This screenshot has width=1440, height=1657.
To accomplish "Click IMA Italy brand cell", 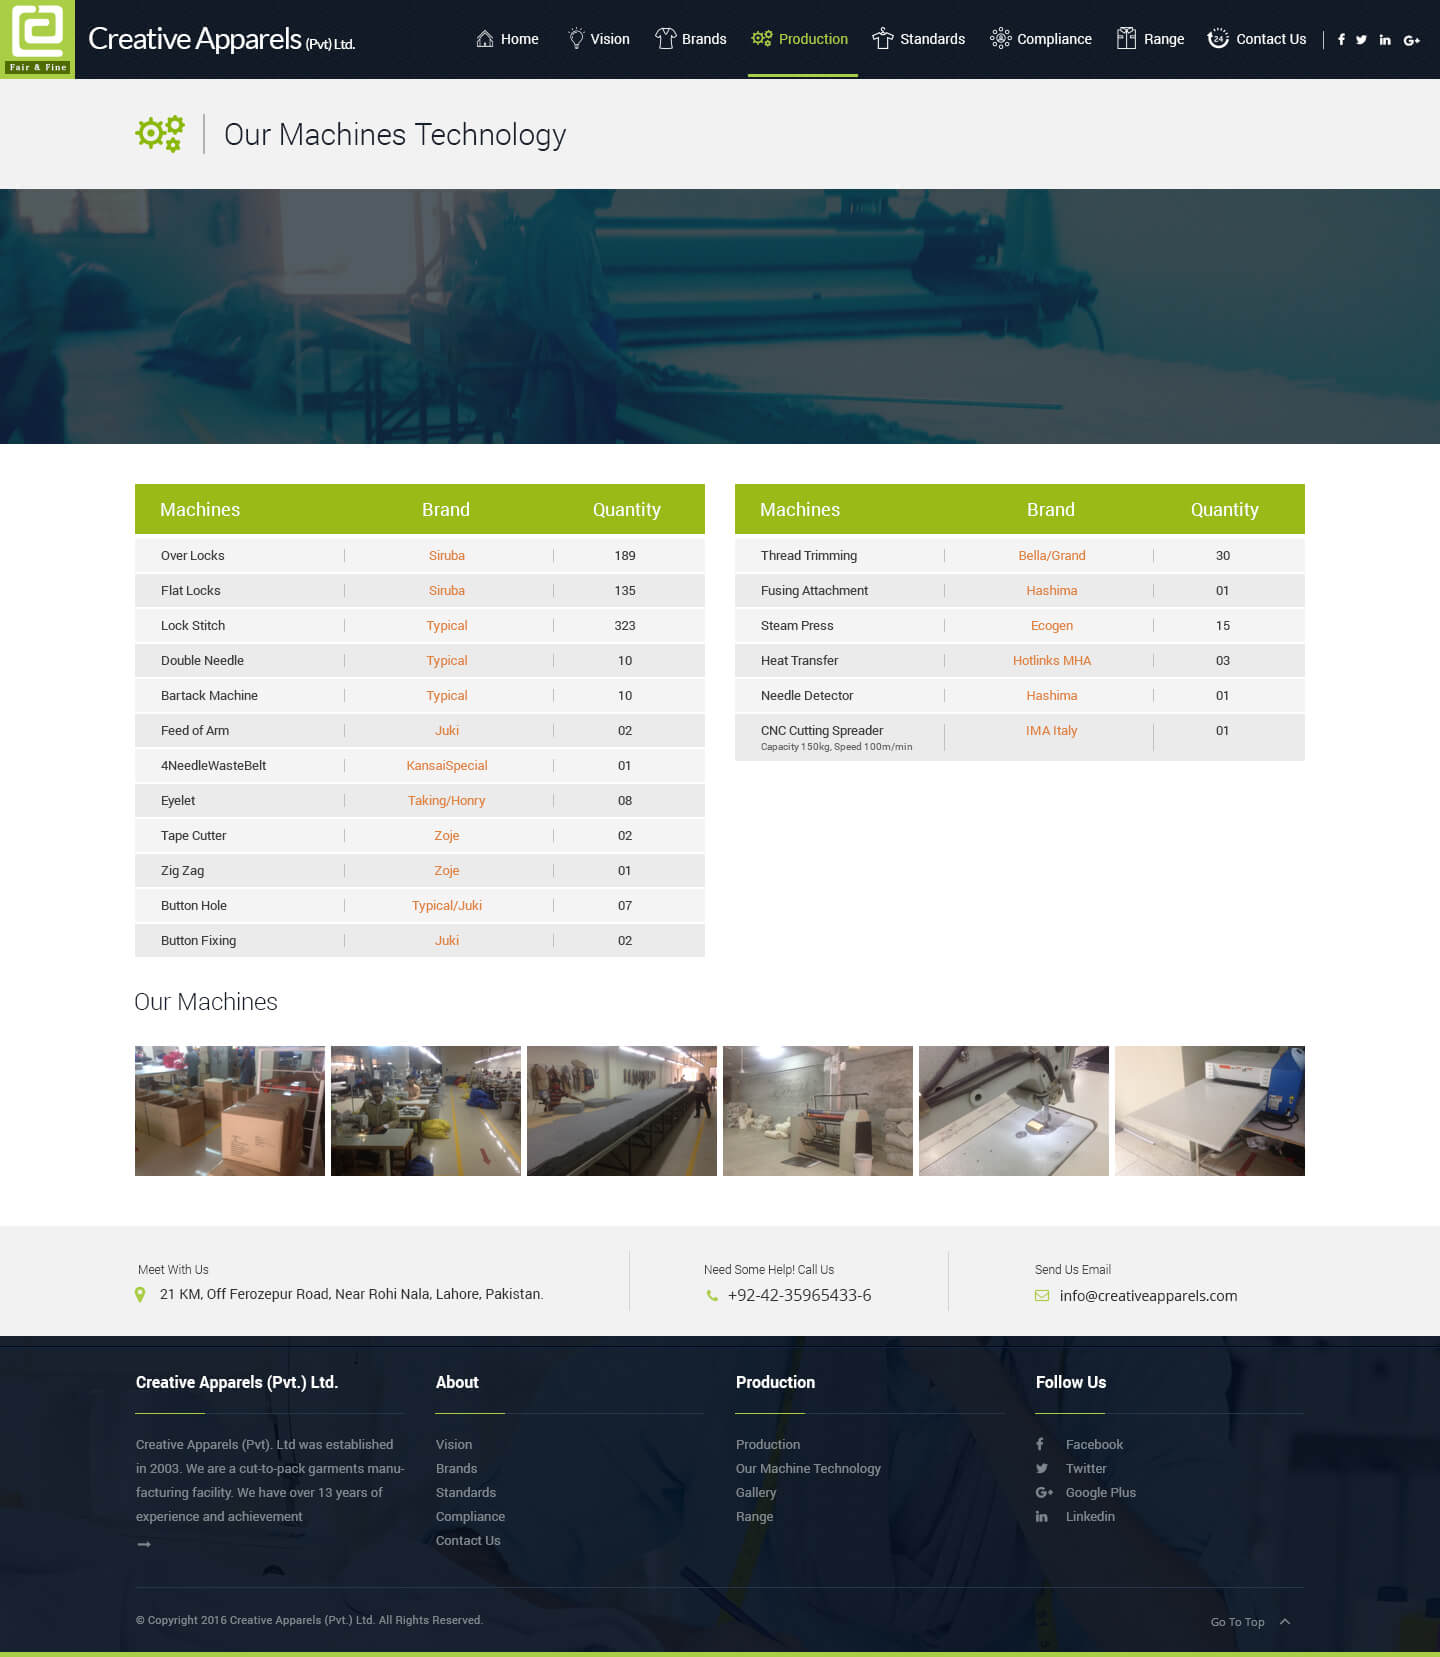I will click(1052, 730).
